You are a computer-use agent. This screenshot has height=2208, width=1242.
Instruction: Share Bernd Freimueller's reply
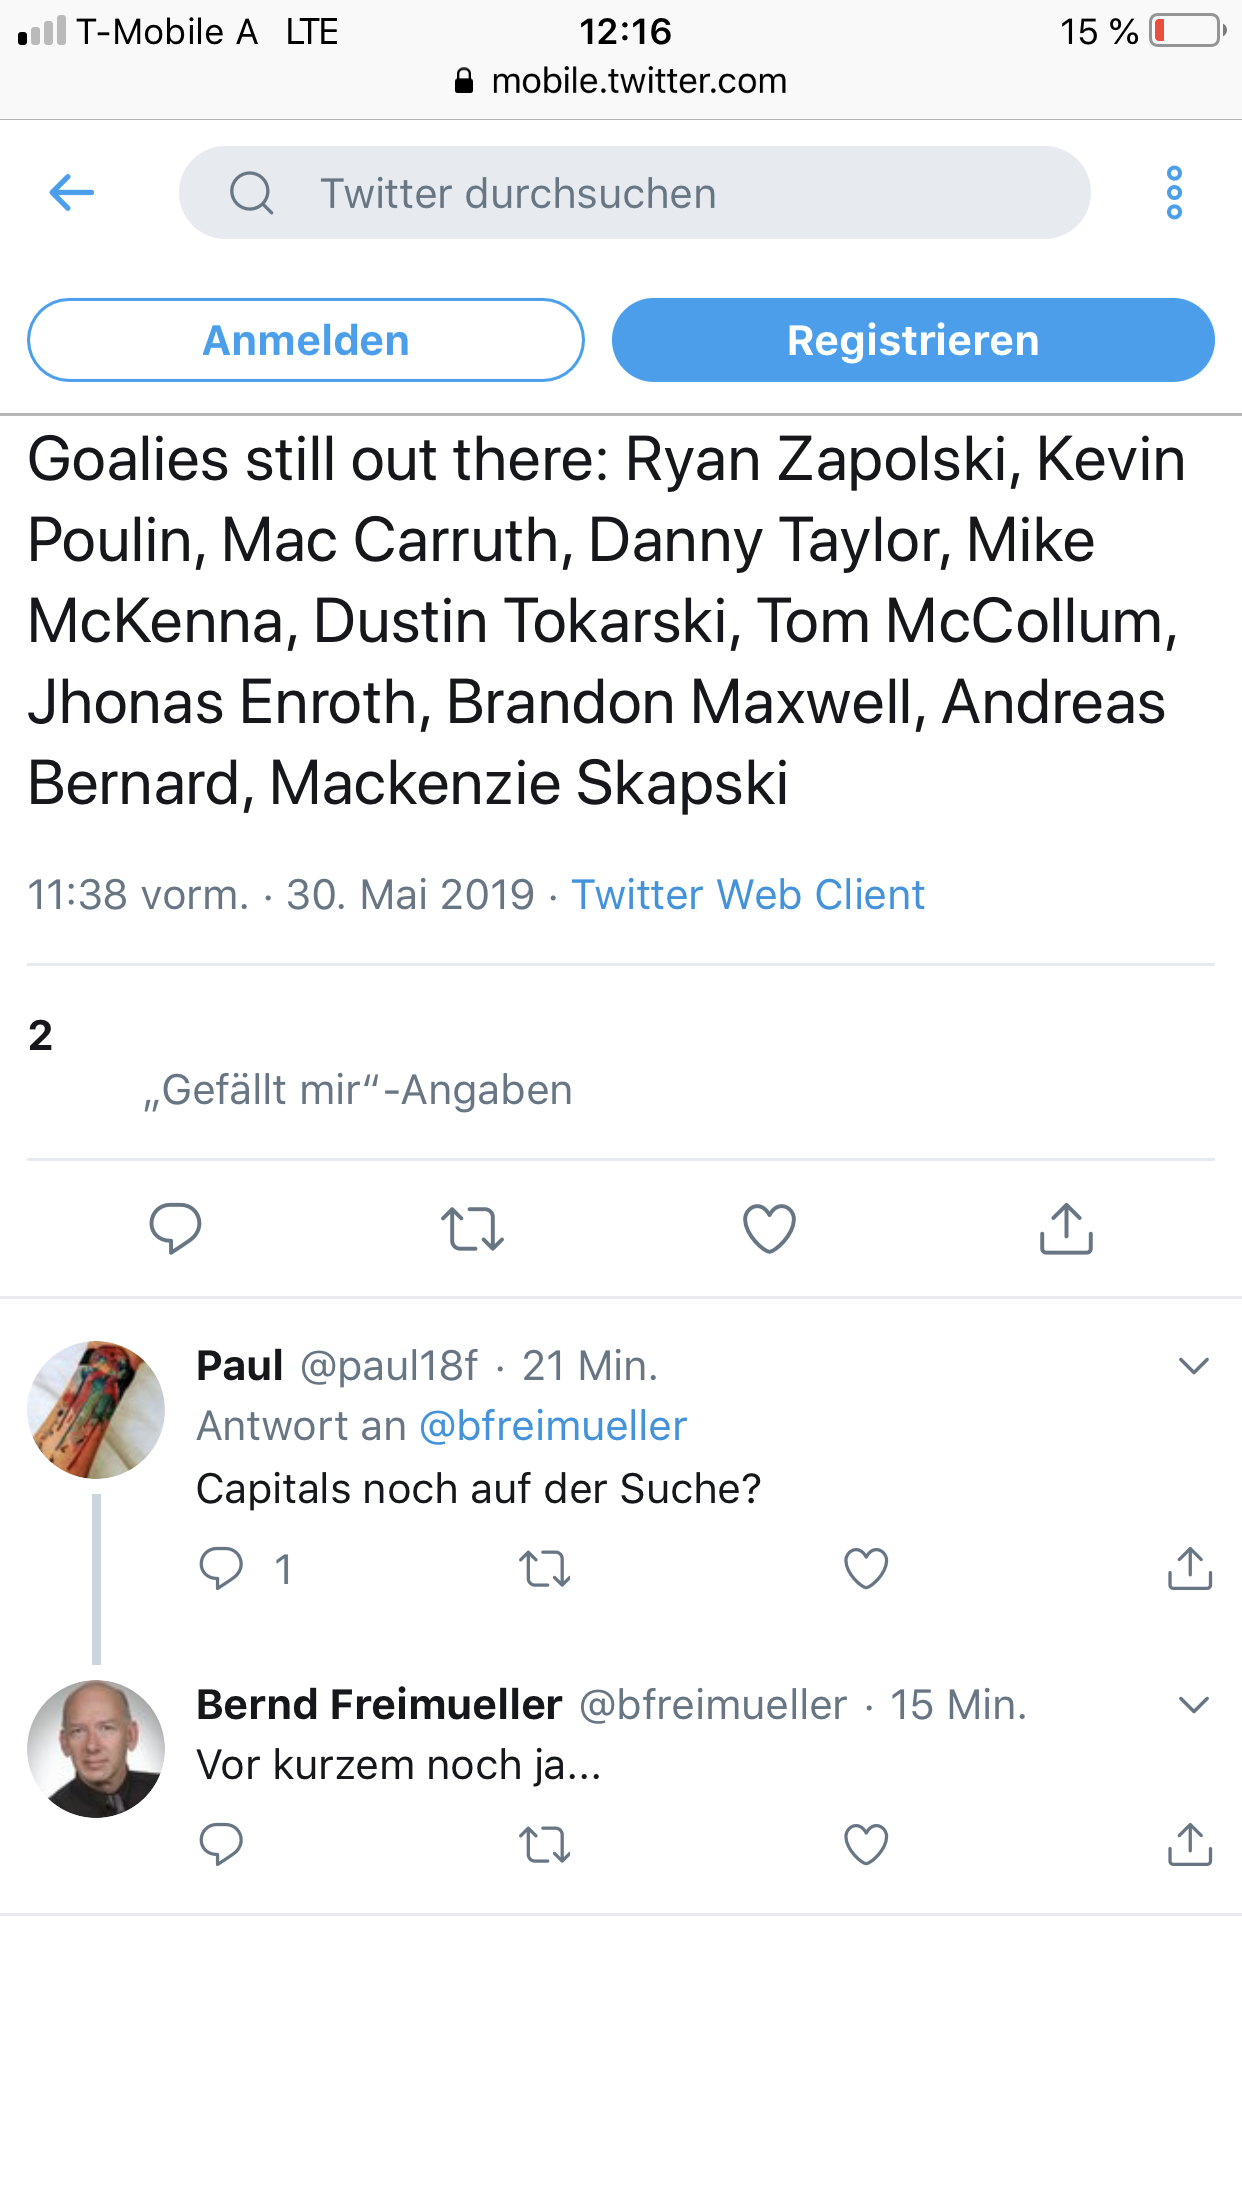[x=1189, y=1844]
